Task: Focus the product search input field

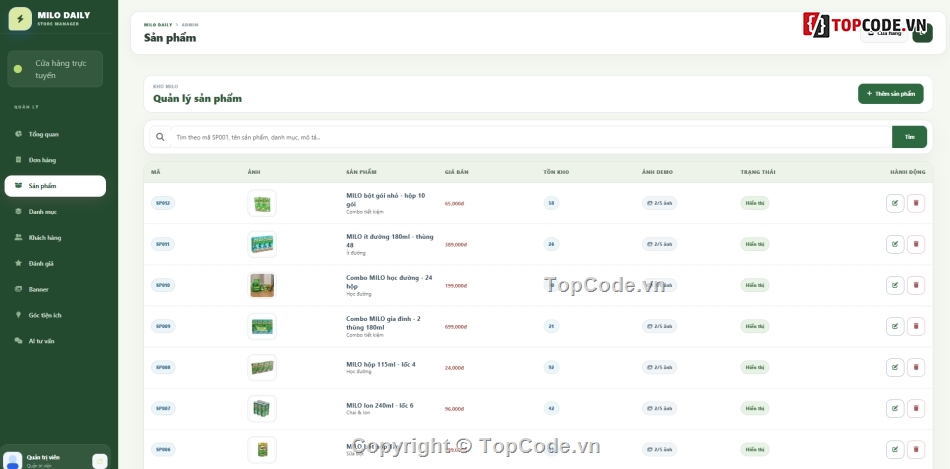Action: point(531,137)
